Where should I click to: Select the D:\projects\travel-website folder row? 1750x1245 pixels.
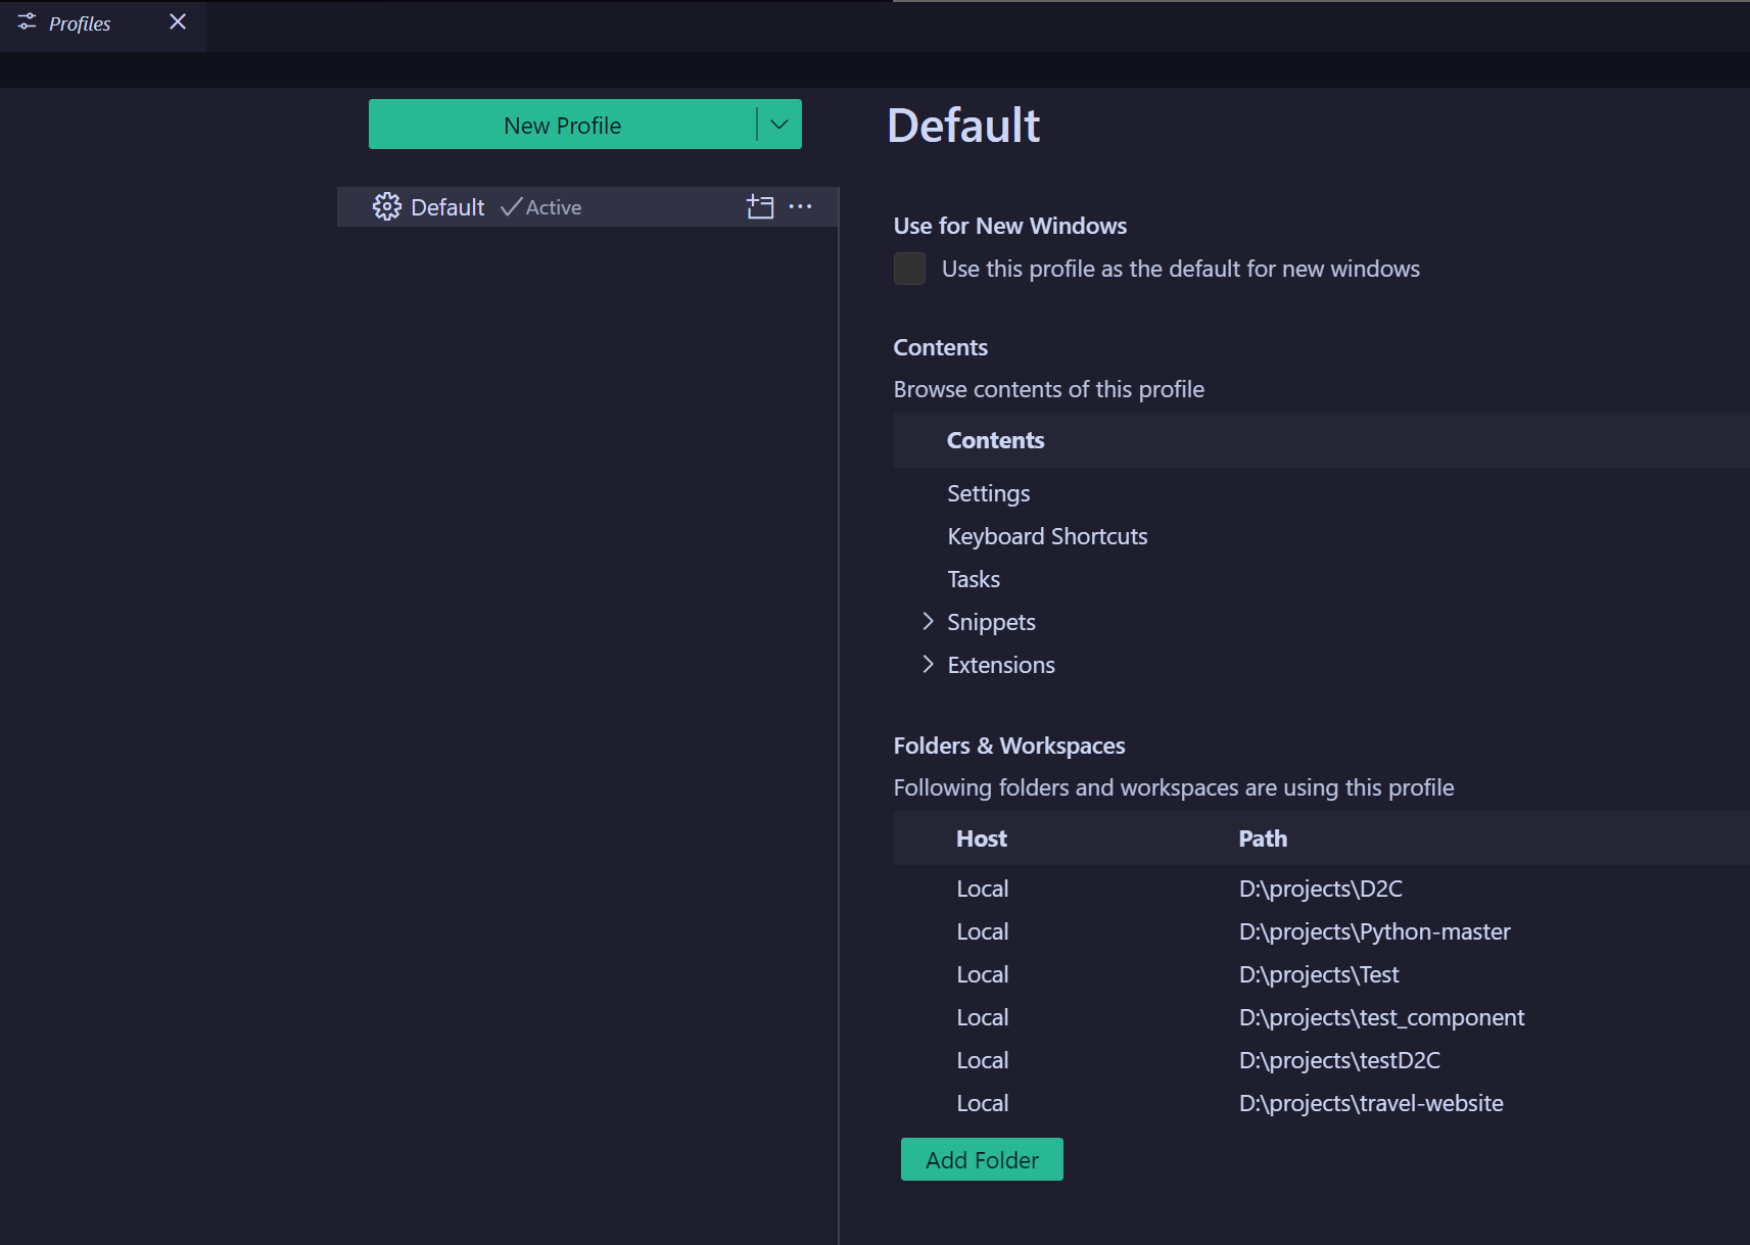click(1371, 1102)
